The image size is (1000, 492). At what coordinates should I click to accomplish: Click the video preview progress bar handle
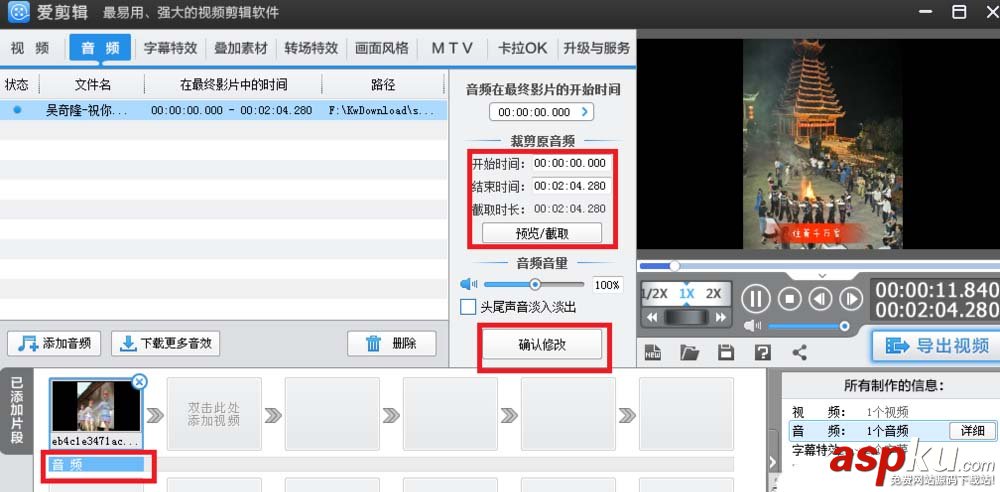674,265
